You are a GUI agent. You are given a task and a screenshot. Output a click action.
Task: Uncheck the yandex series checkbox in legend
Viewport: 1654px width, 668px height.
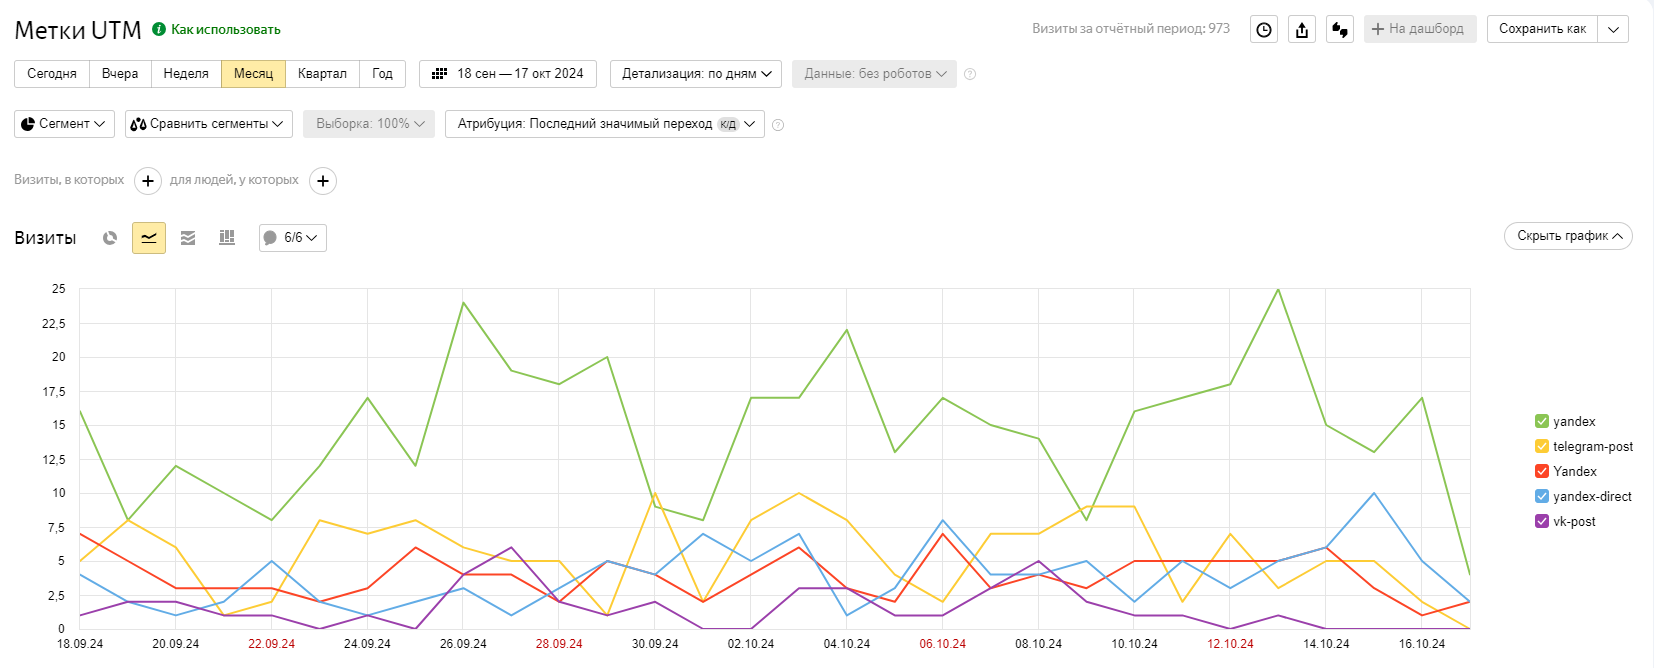1541,421
